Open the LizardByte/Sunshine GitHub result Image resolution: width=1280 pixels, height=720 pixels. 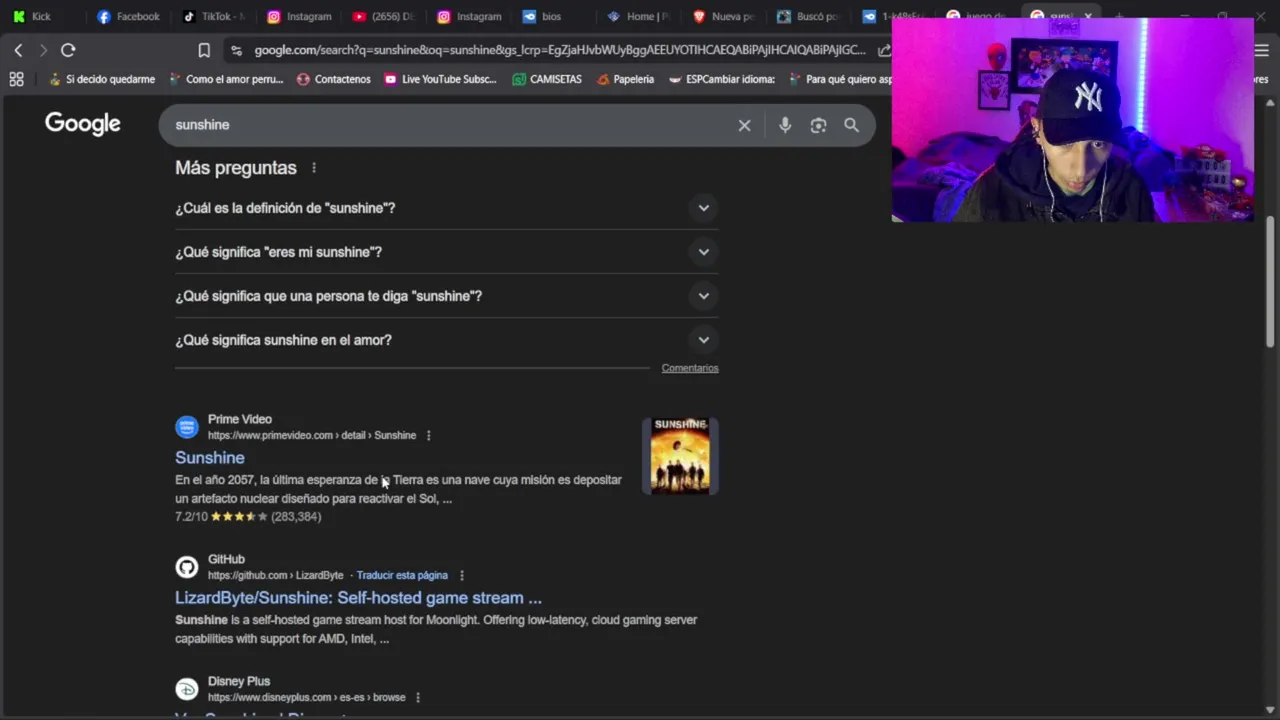358,598
